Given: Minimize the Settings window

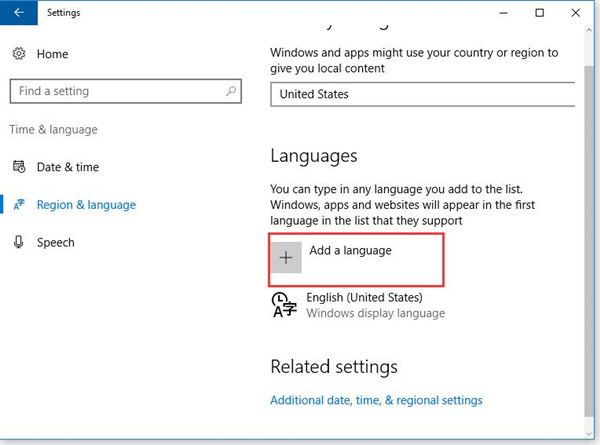Looking at the screenshot, I should tap(504, 13).
